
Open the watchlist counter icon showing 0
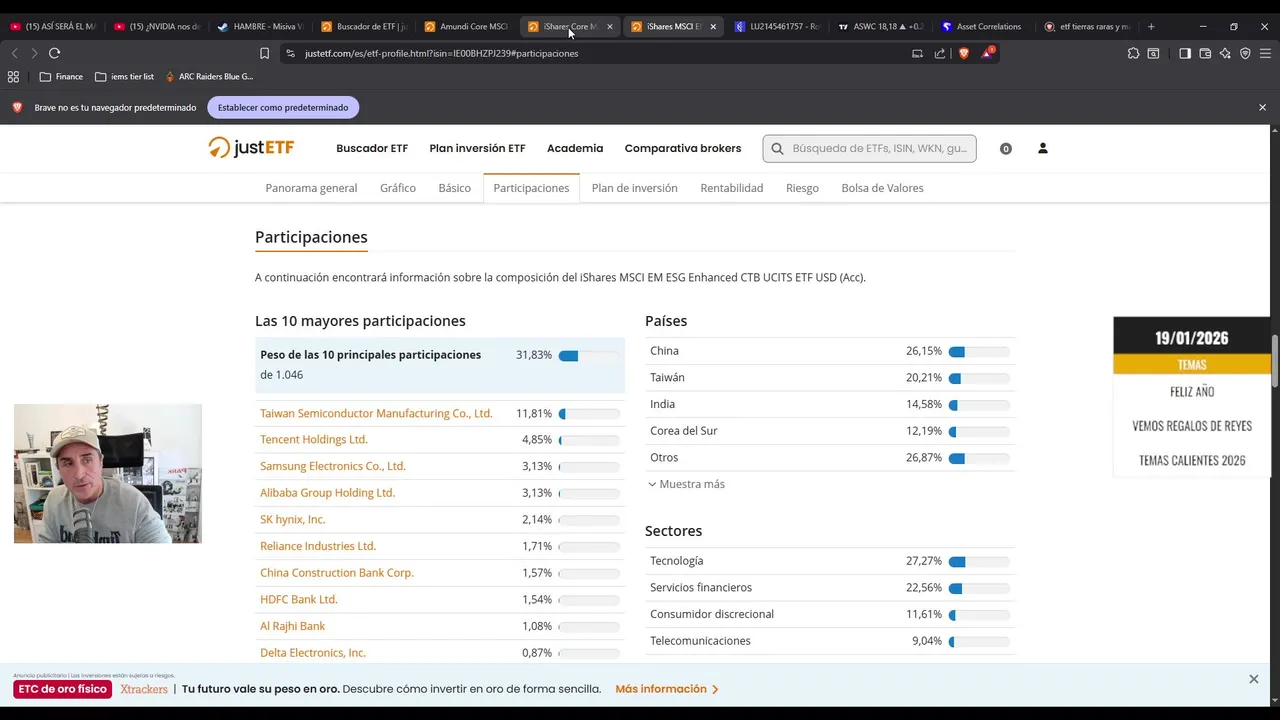point(1006,148)
